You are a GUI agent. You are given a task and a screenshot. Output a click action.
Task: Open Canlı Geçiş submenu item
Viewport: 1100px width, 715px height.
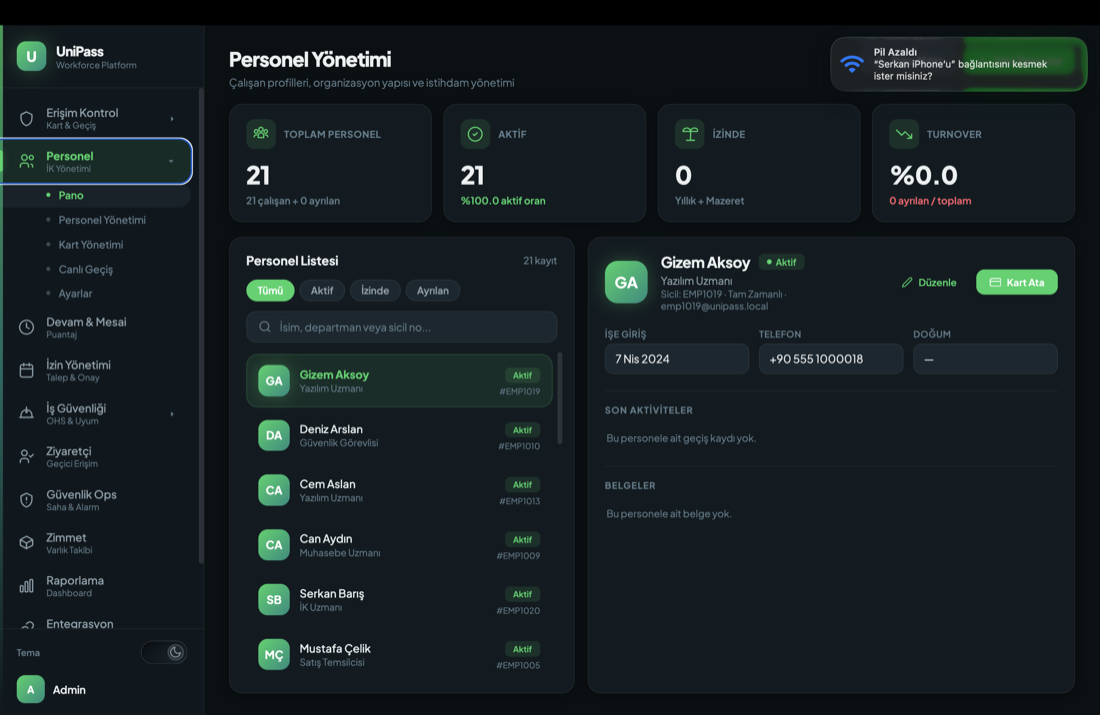click(x=86, y=269)
